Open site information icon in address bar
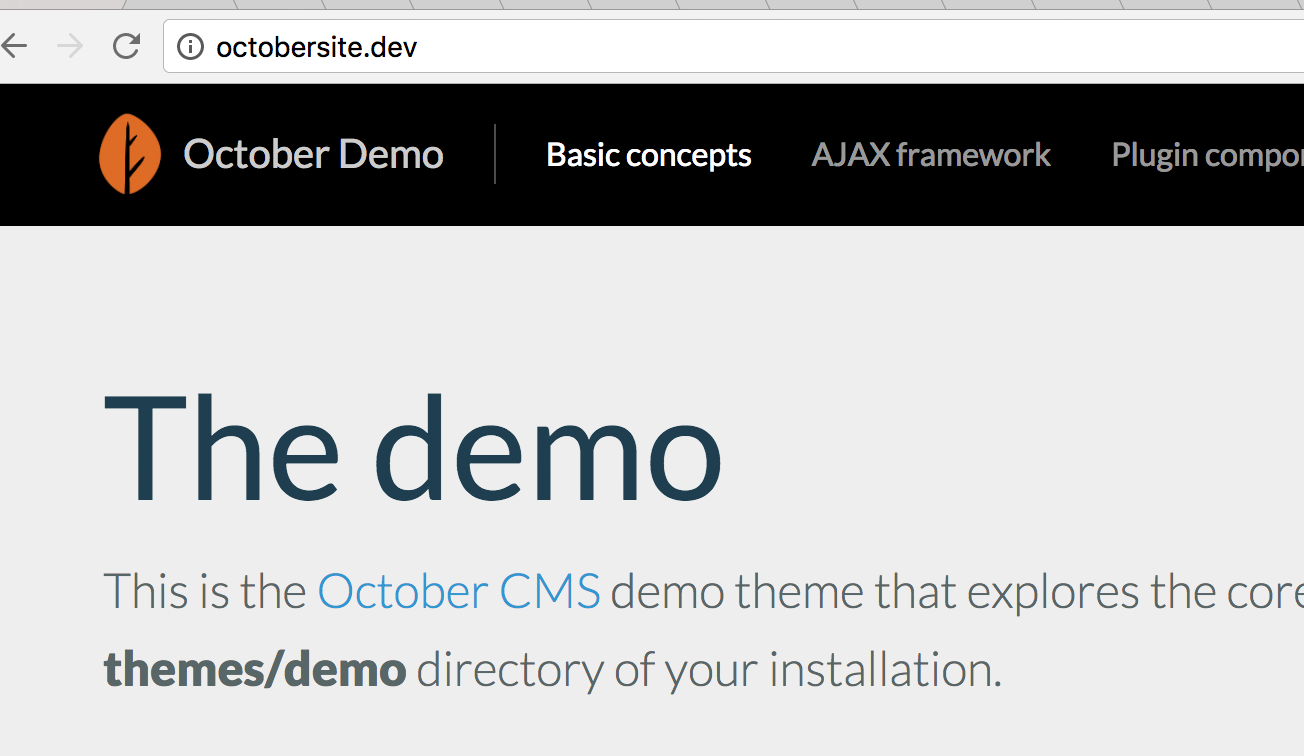Viewport: 1304px width, 756px height. coord(190,46)
